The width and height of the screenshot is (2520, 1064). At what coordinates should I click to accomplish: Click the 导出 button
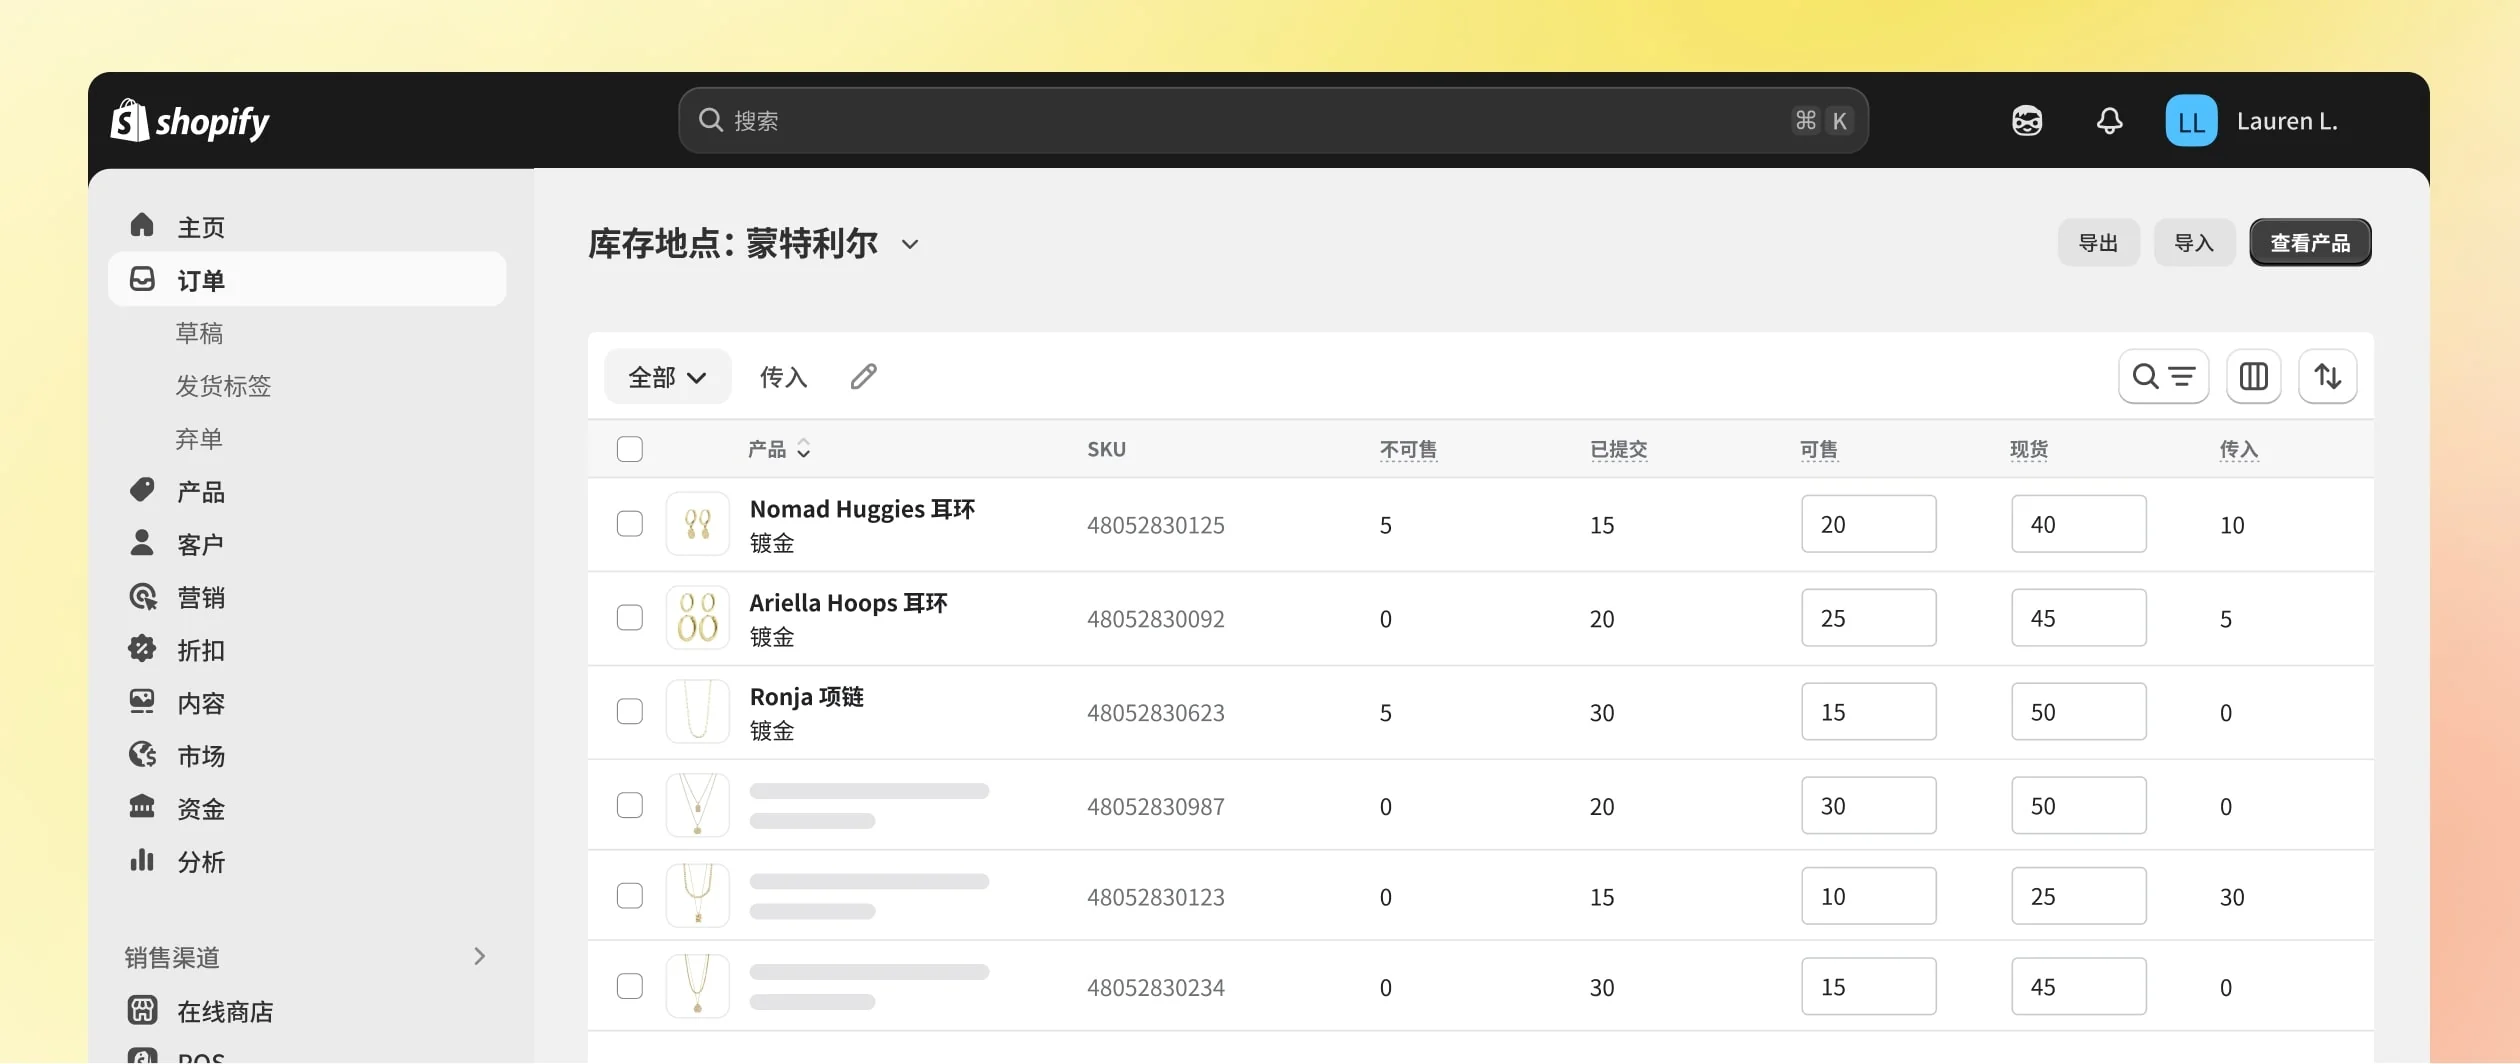(x=2098, y=242)
